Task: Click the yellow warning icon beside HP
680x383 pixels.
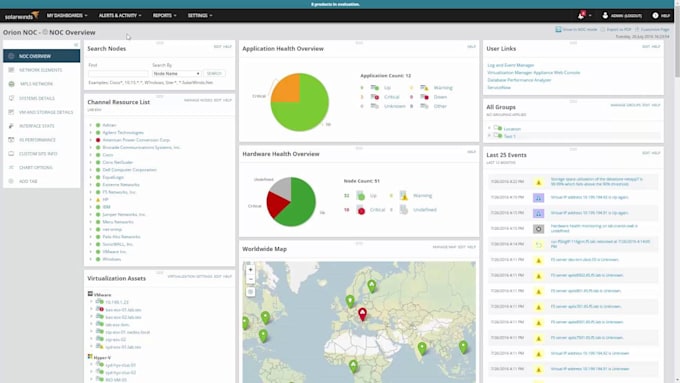Action: [x=98, y=200]
